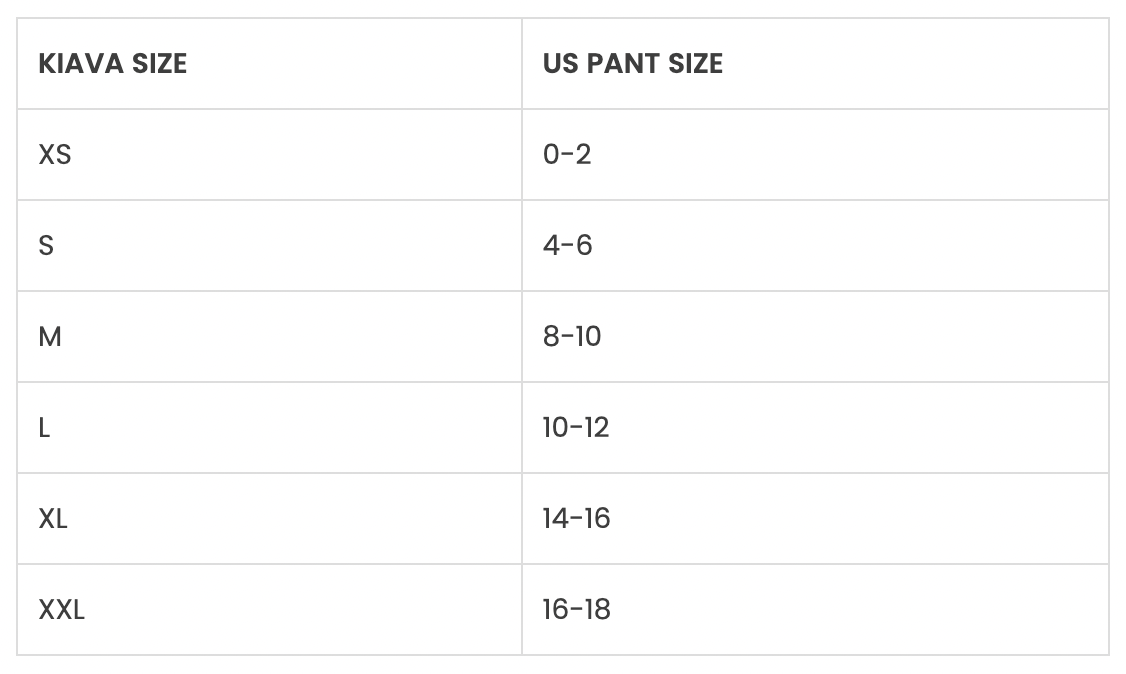The image size is (1126, 674).
Task: Select the XS size cell
Action: tap(55, 155)
